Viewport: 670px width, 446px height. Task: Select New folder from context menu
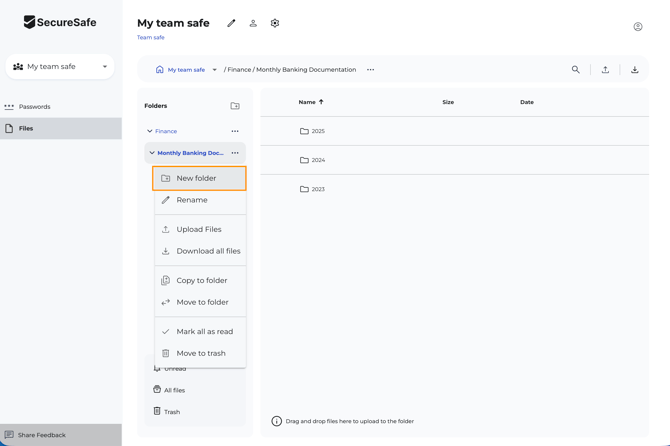tap(199, 178)
